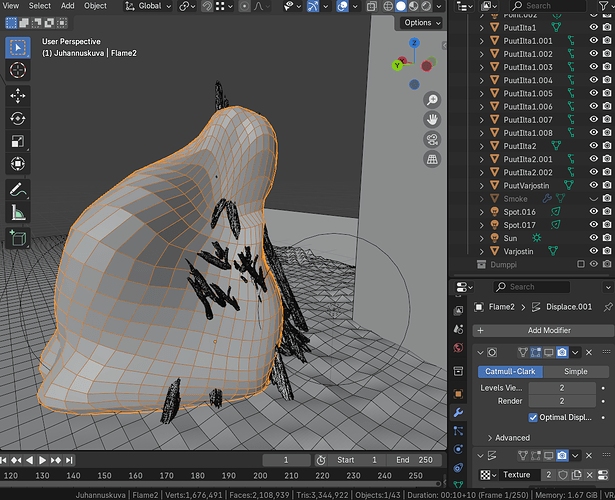Open the Options dropdown in viewport
615x500 pixels.
422,23
